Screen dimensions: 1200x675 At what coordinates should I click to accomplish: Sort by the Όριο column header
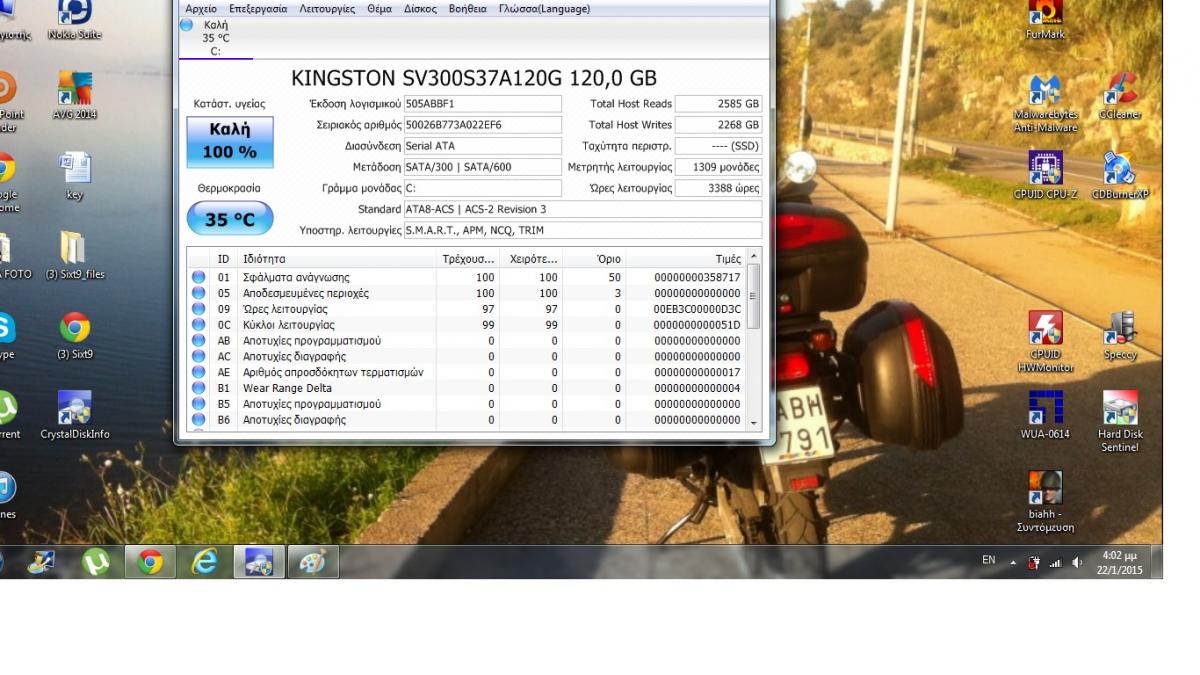pyautogui.click(x=594, y=259)
